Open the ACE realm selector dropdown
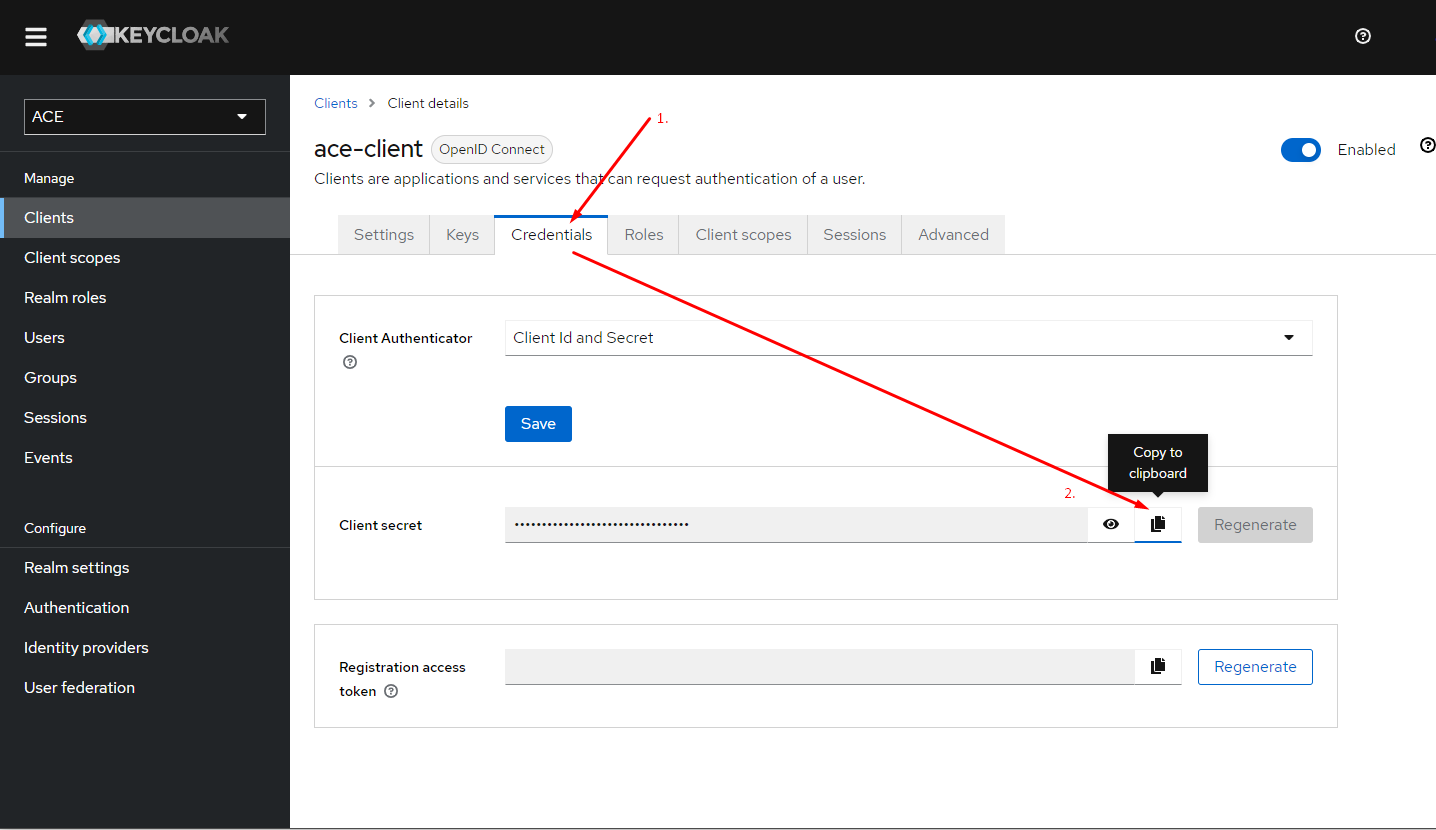This screenshot has height=830, width=1436. [x=145, y=117]
